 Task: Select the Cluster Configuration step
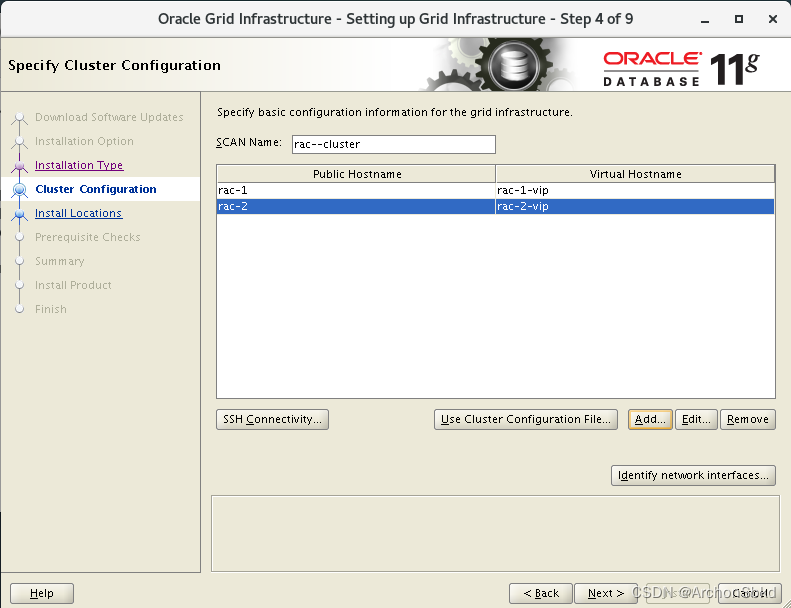96,189
